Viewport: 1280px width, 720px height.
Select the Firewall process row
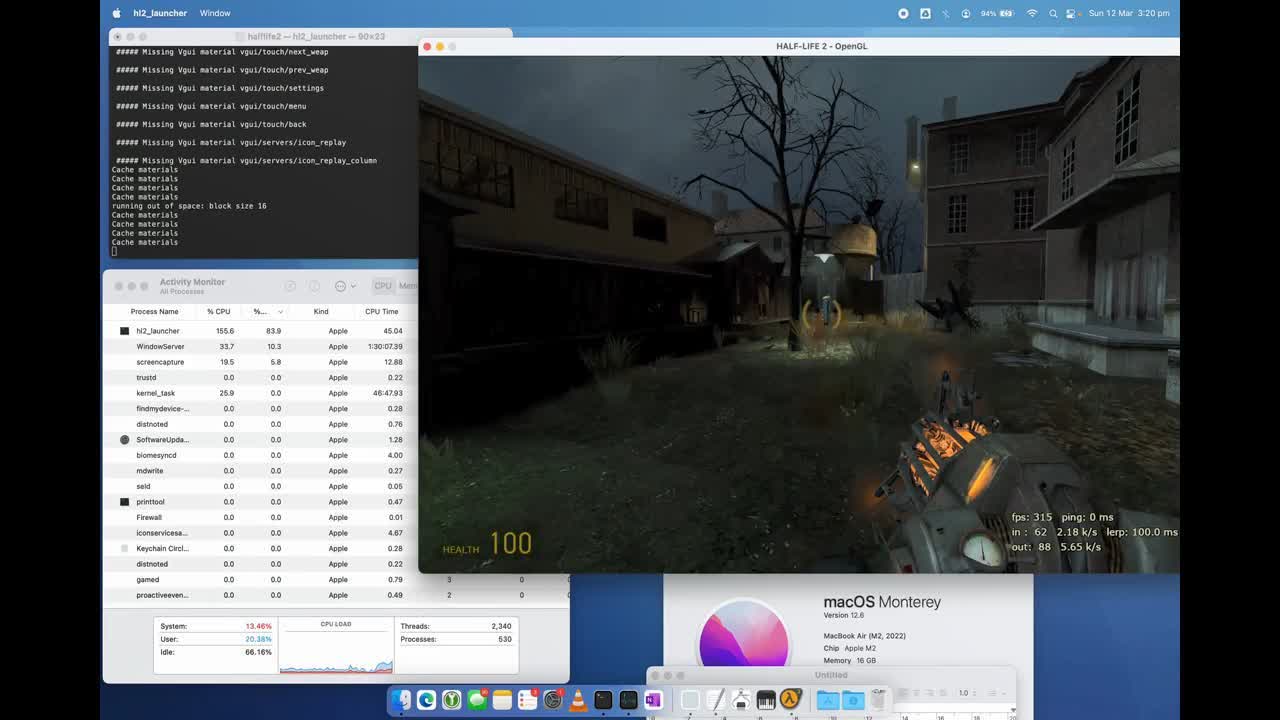260,517
